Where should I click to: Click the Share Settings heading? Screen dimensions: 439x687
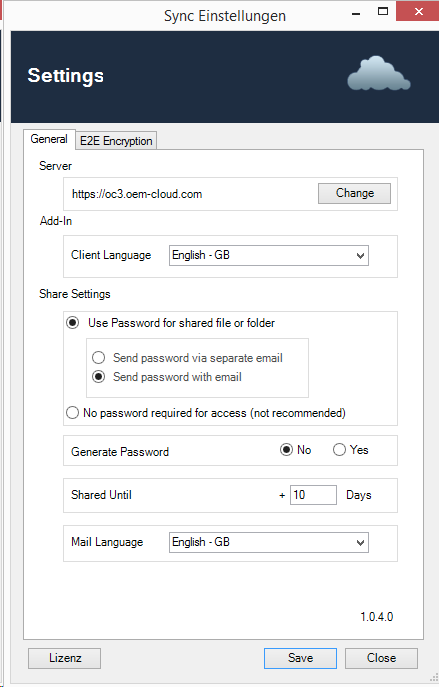tap(74, 294)
